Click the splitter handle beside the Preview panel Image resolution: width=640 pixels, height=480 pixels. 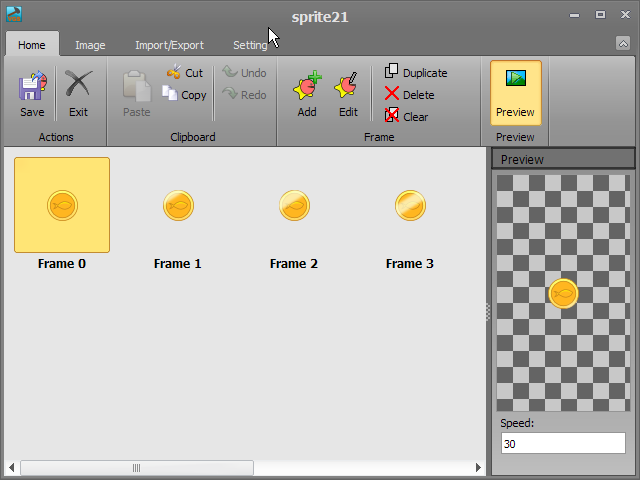click(488, 312)
